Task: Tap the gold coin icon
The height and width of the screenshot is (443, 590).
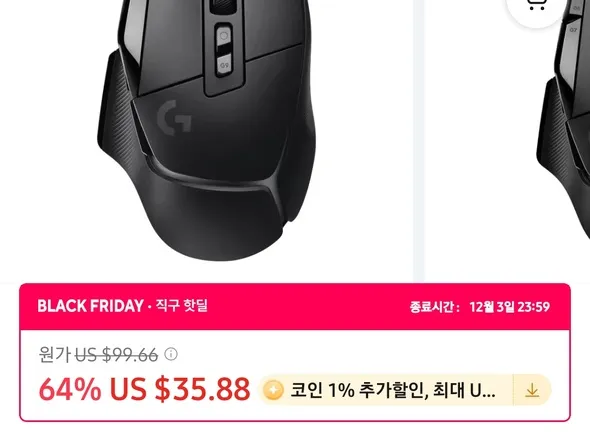Action: 273,390
